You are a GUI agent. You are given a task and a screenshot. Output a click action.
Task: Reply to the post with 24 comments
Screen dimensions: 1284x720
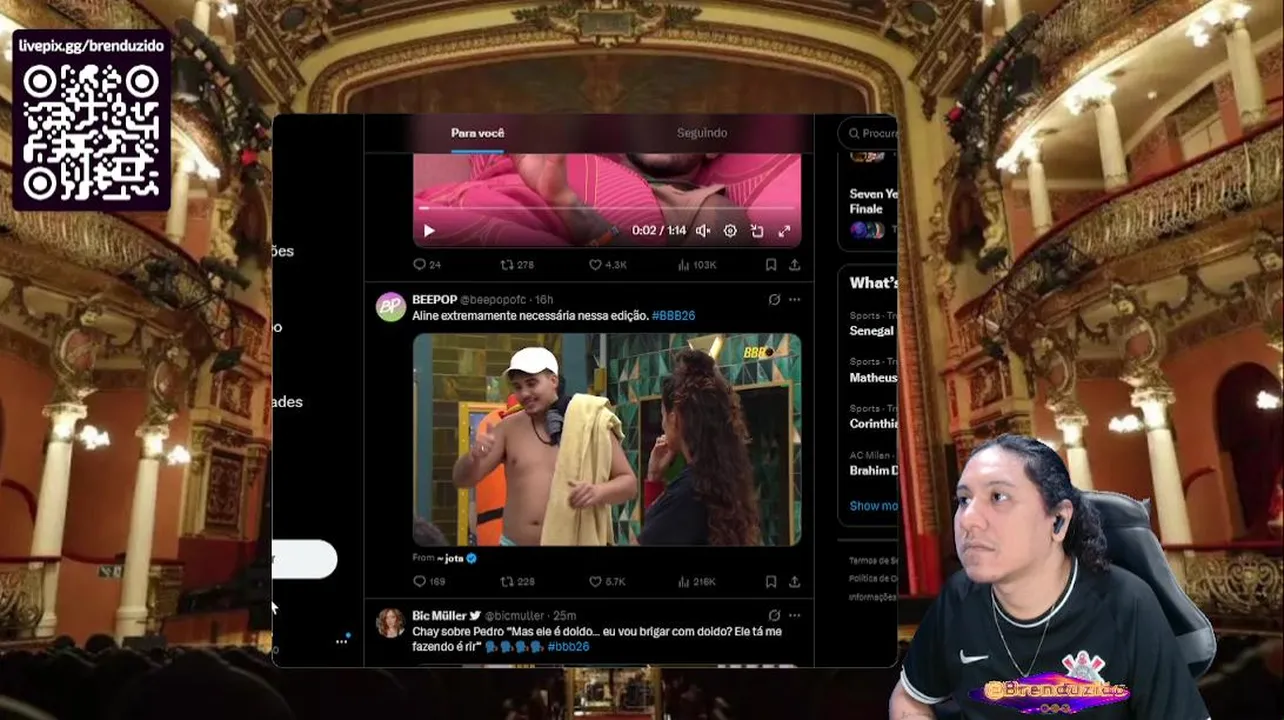click(x=427, y=265)
